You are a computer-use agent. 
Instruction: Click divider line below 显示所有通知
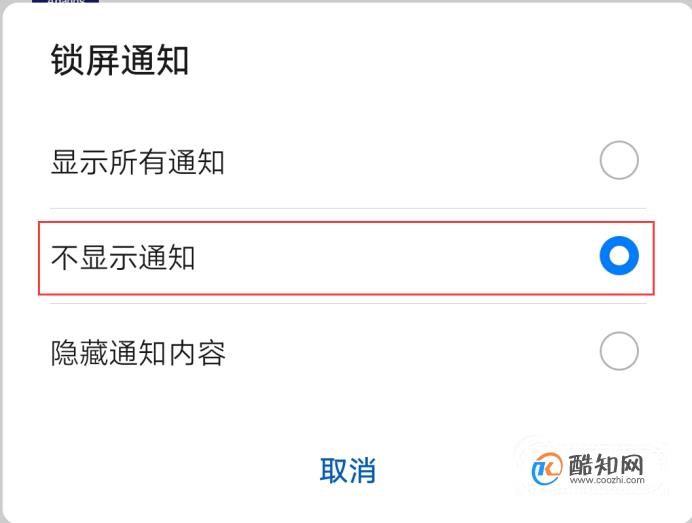pos(348,208)
